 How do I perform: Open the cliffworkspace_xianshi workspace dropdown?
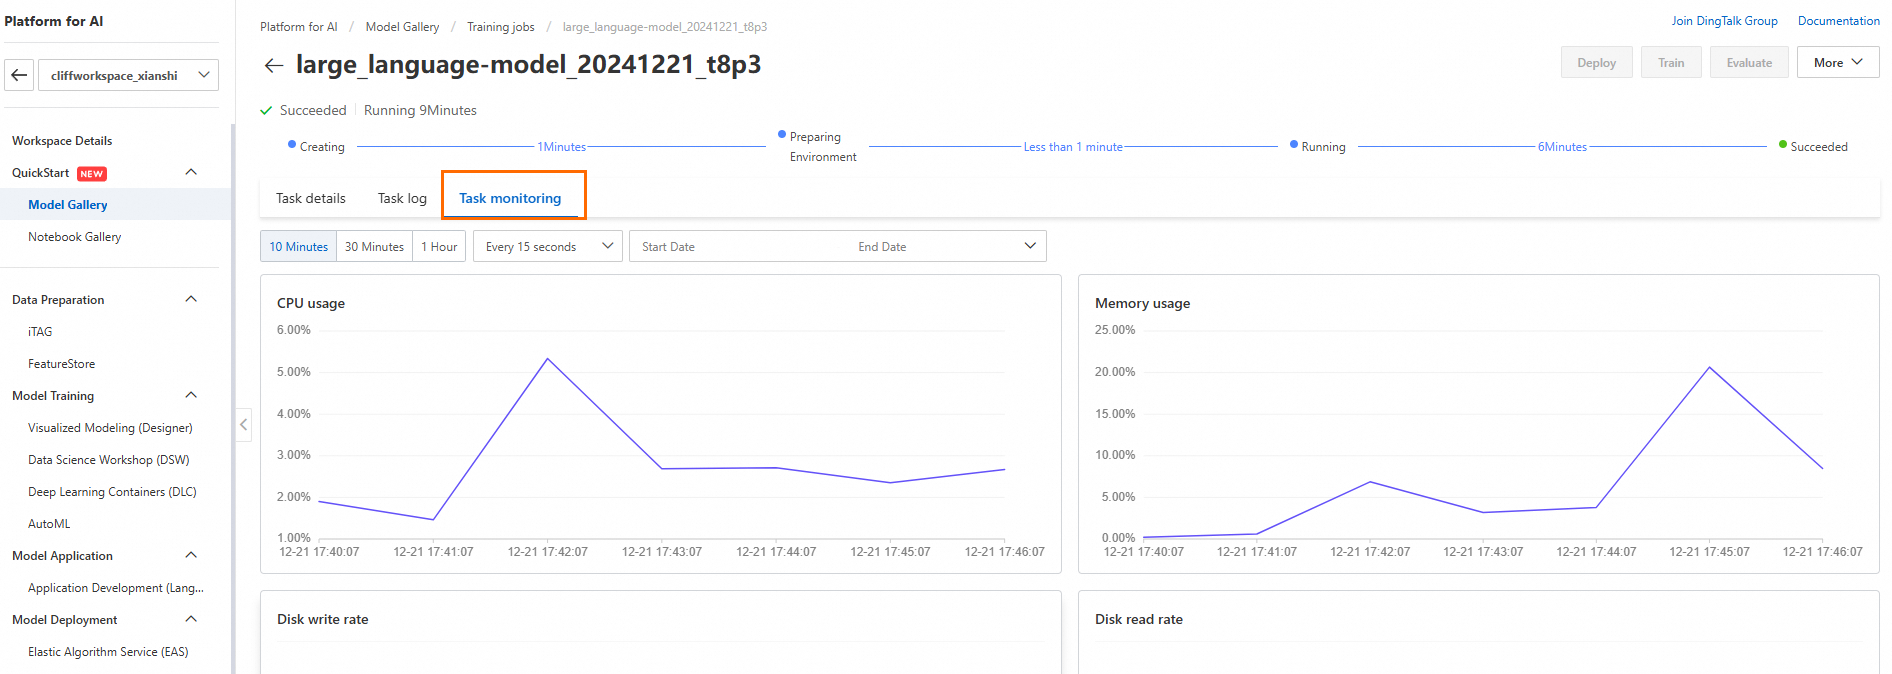coord(128,75)
